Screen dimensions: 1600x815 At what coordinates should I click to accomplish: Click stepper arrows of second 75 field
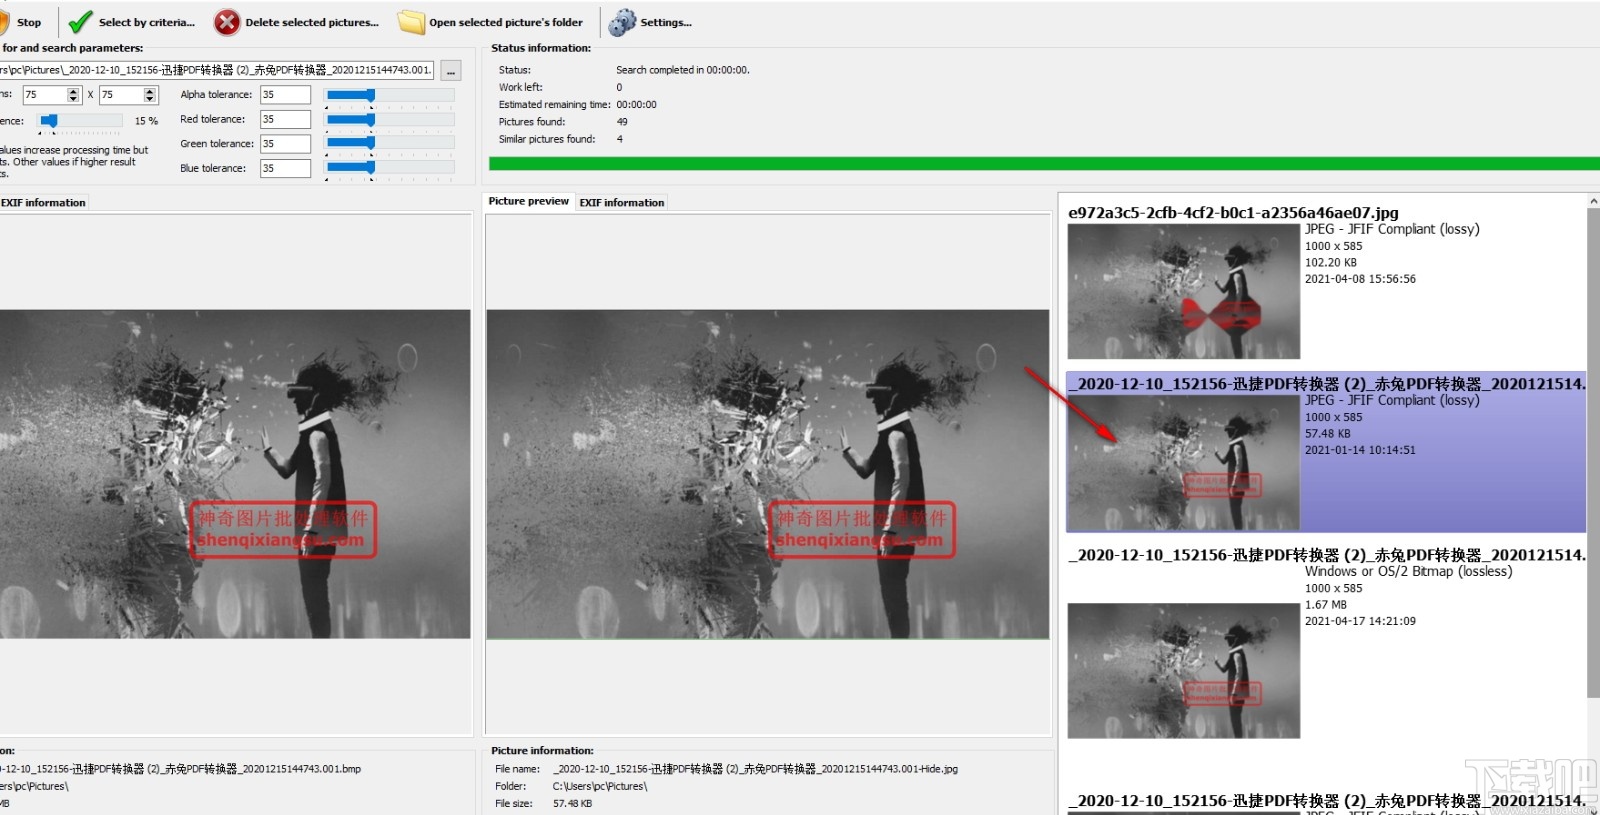coord(150,95)
